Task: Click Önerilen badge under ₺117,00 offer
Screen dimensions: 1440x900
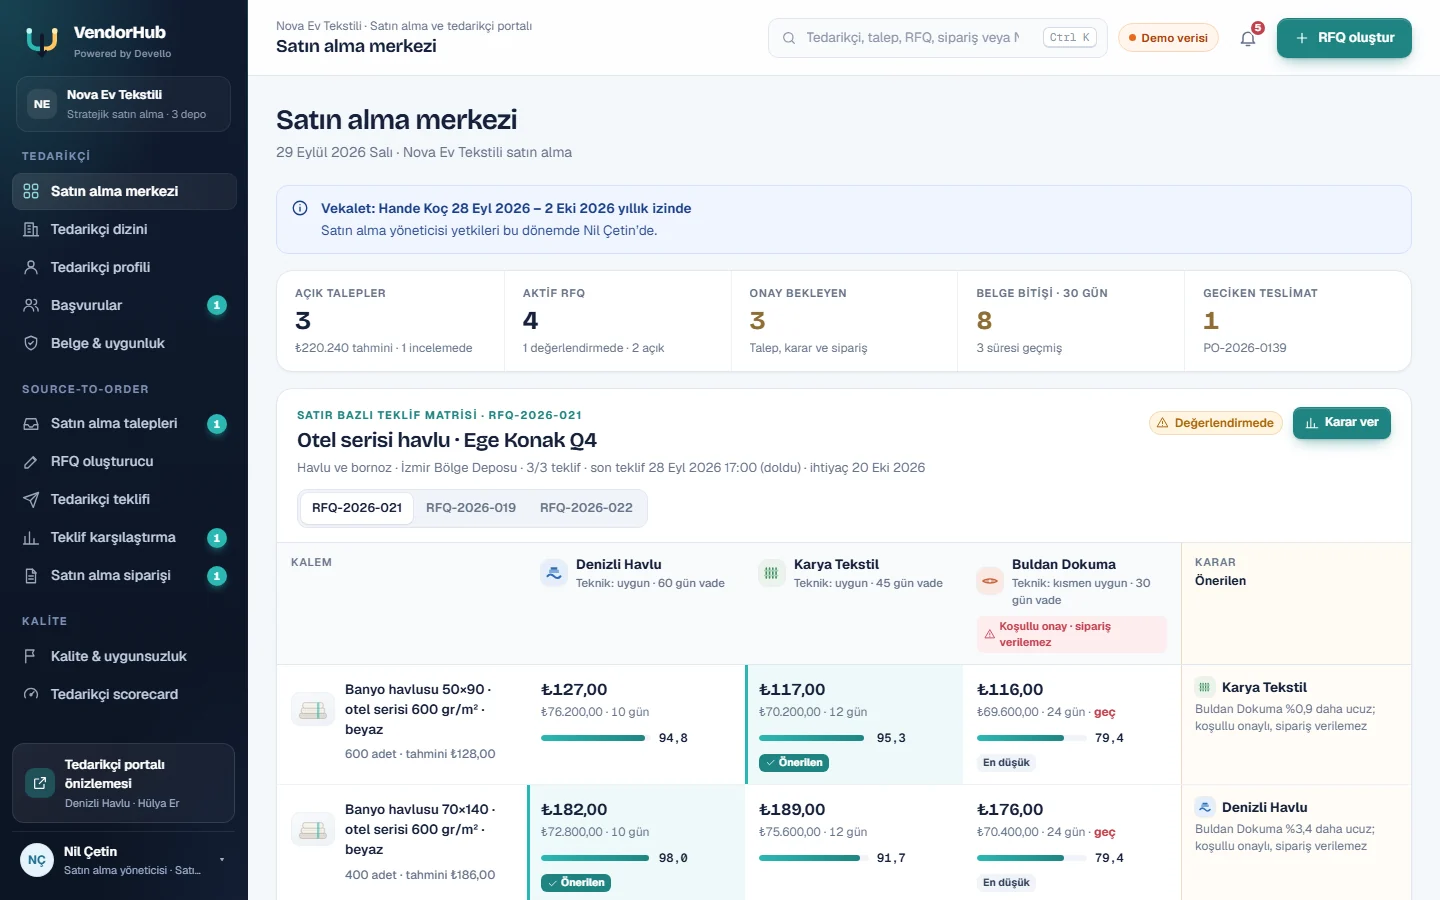Action: coord(794,763)
